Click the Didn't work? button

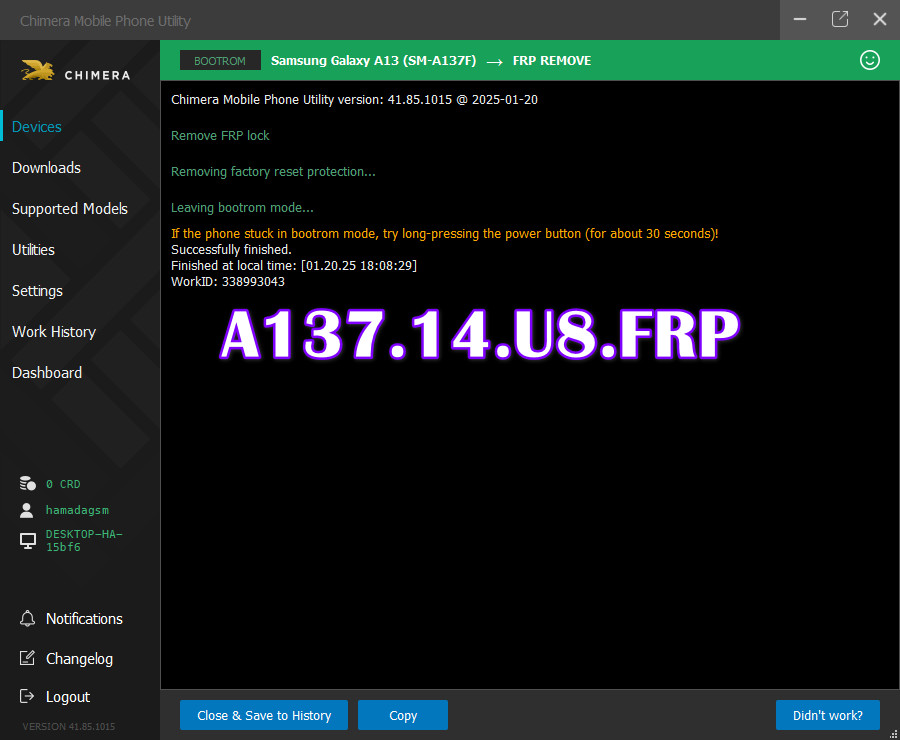[x=828, y=715]
